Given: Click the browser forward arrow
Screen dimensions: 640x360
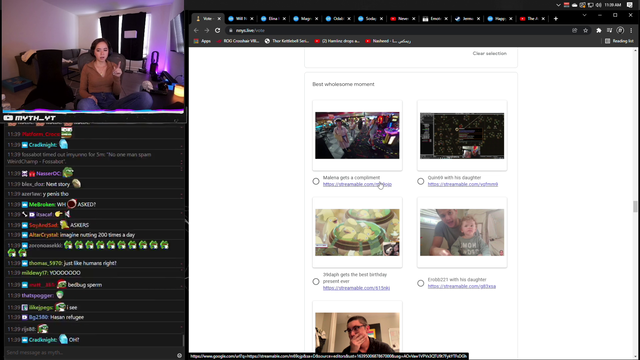Looking at the screenshot, I should point(207,31).
